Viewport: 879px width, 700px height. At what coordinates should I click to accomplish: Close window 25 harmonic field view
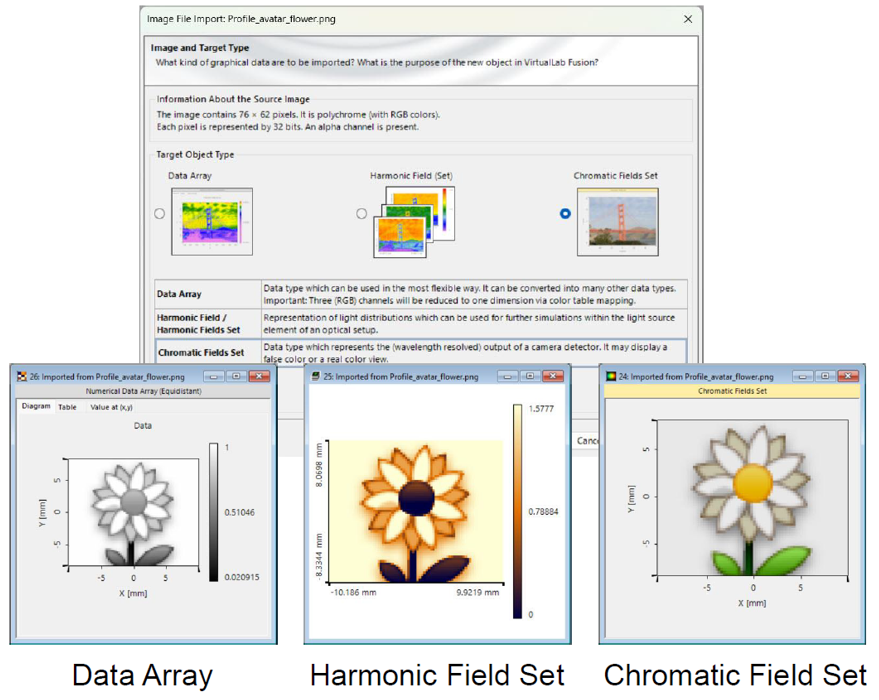[553, 376]
